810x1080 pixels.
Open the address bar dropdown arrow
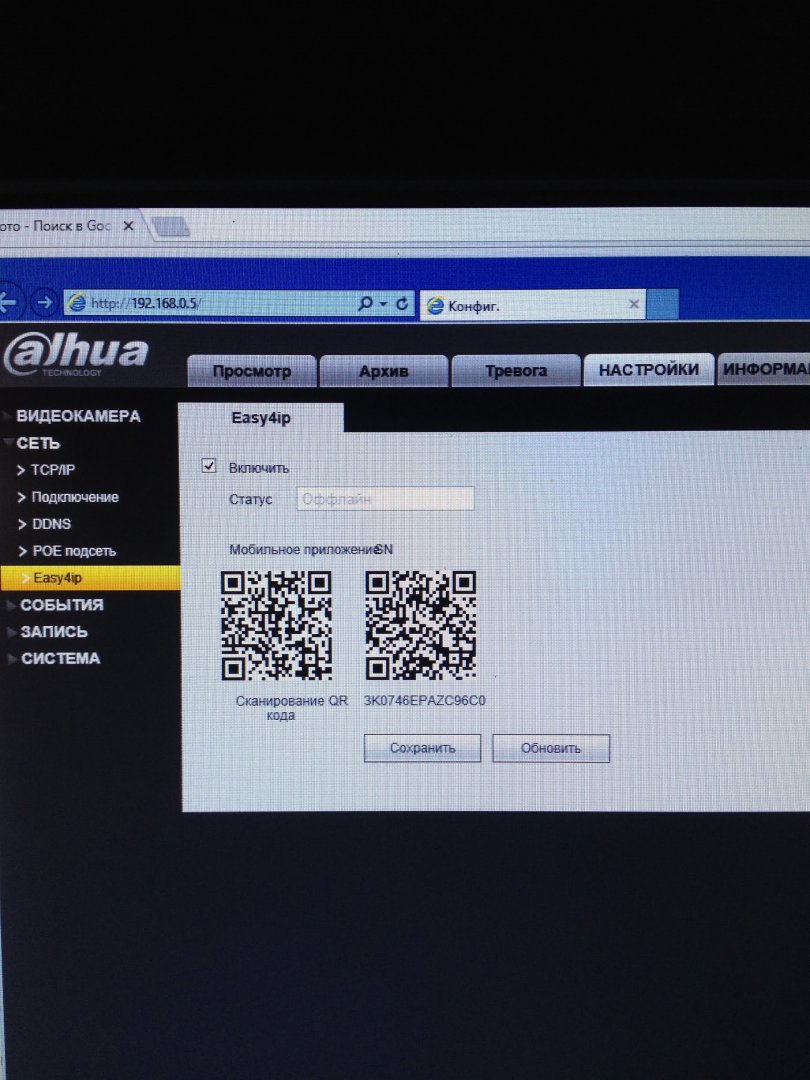coord(384,304)
